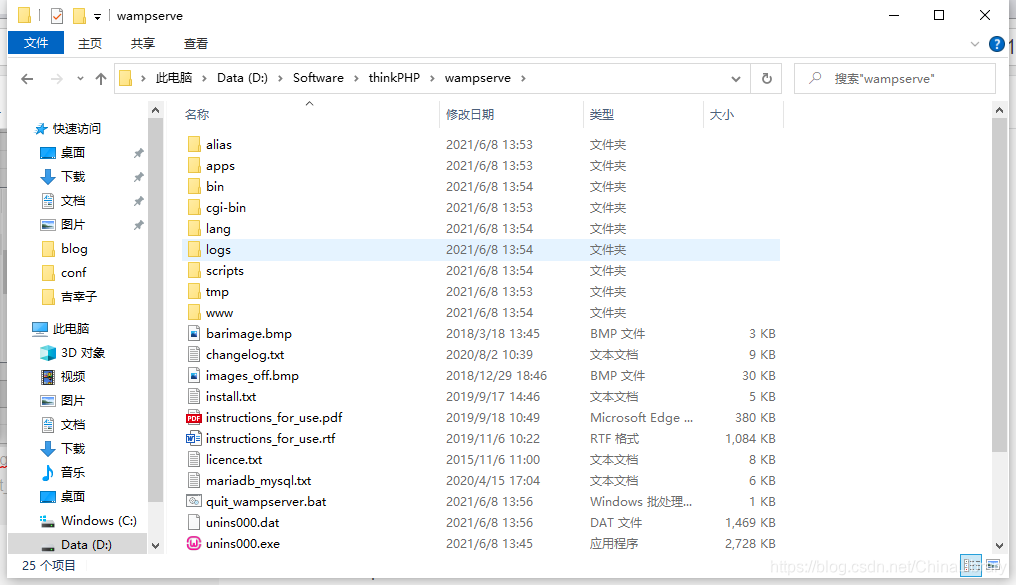This screenshot has height=585, width=1016.
Task: Select the licence.txt file name
Action: pyautogui.click(x=234, y=459)
